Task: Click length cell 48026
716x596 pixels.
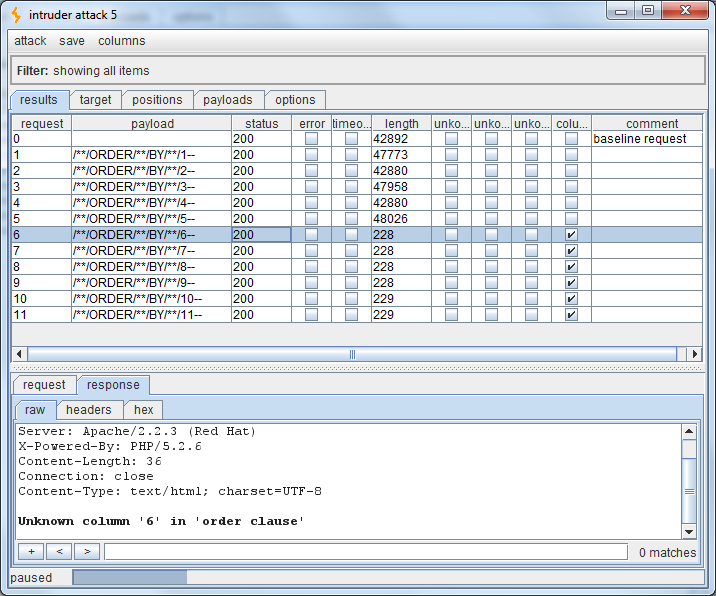Action: tap(401, 219)
